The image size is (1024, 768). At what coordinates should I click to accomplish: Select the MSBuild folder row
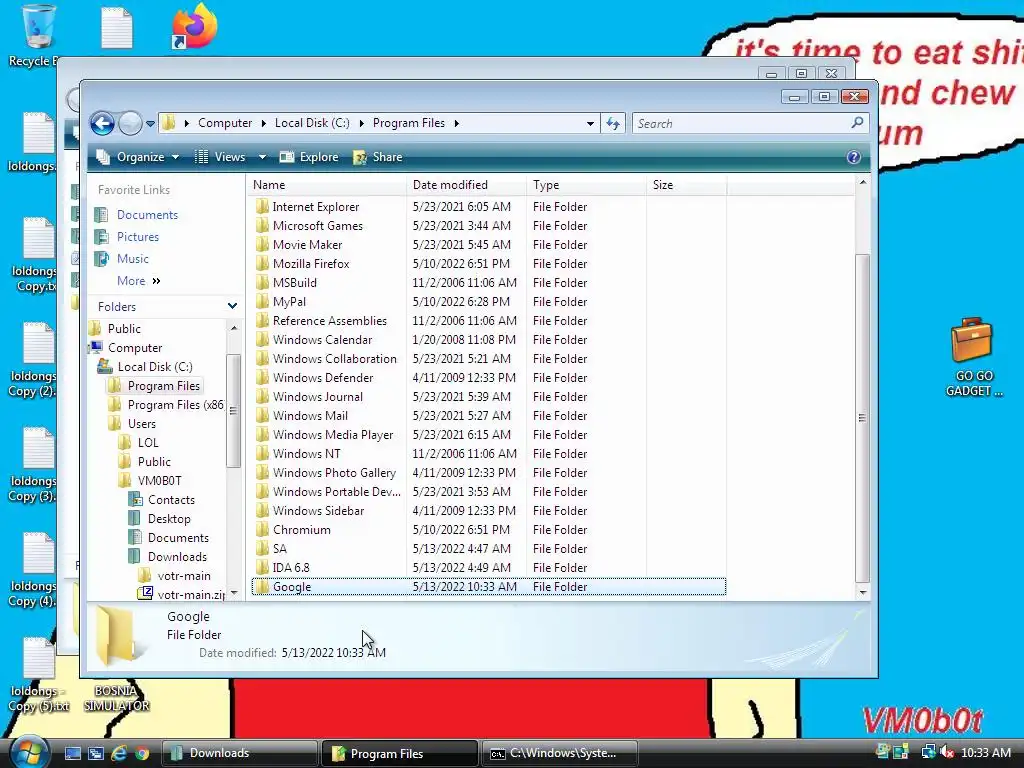pos(488,282)
